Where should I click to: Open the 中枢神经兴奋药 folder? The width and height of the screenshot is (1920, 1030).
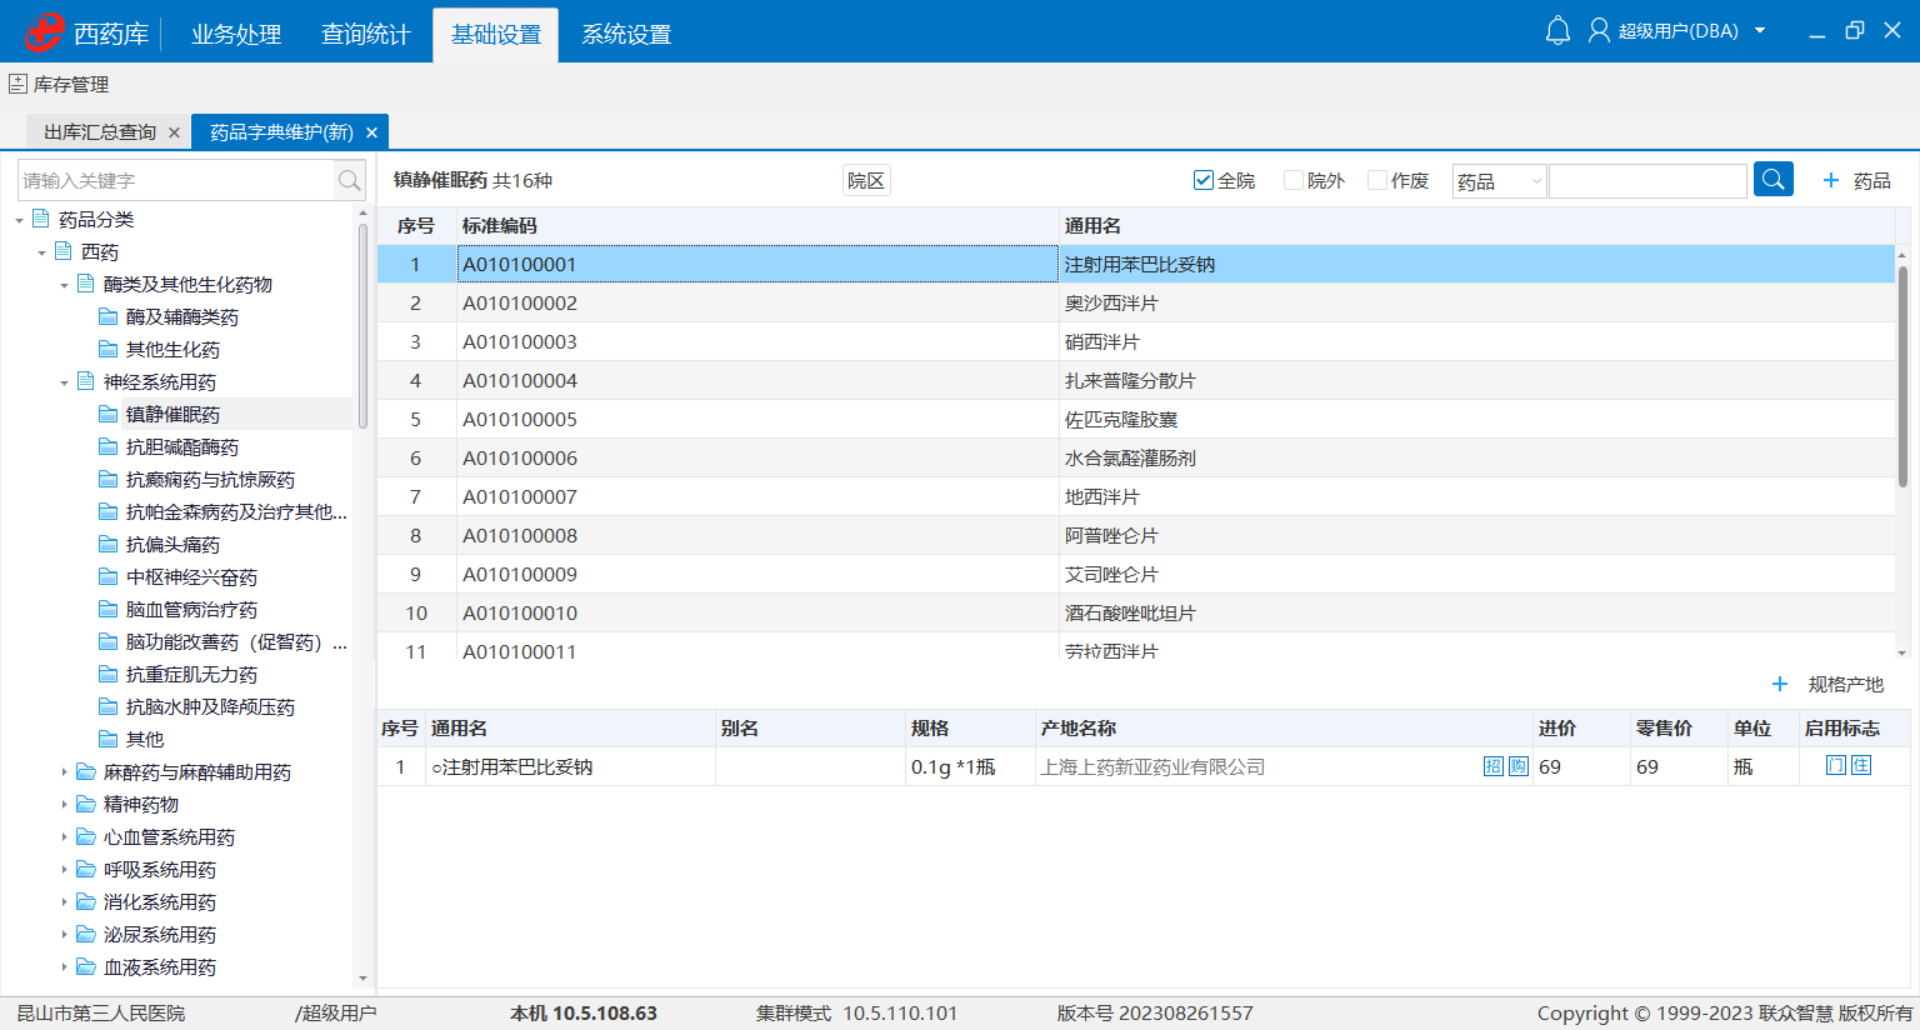click(191, 577)
